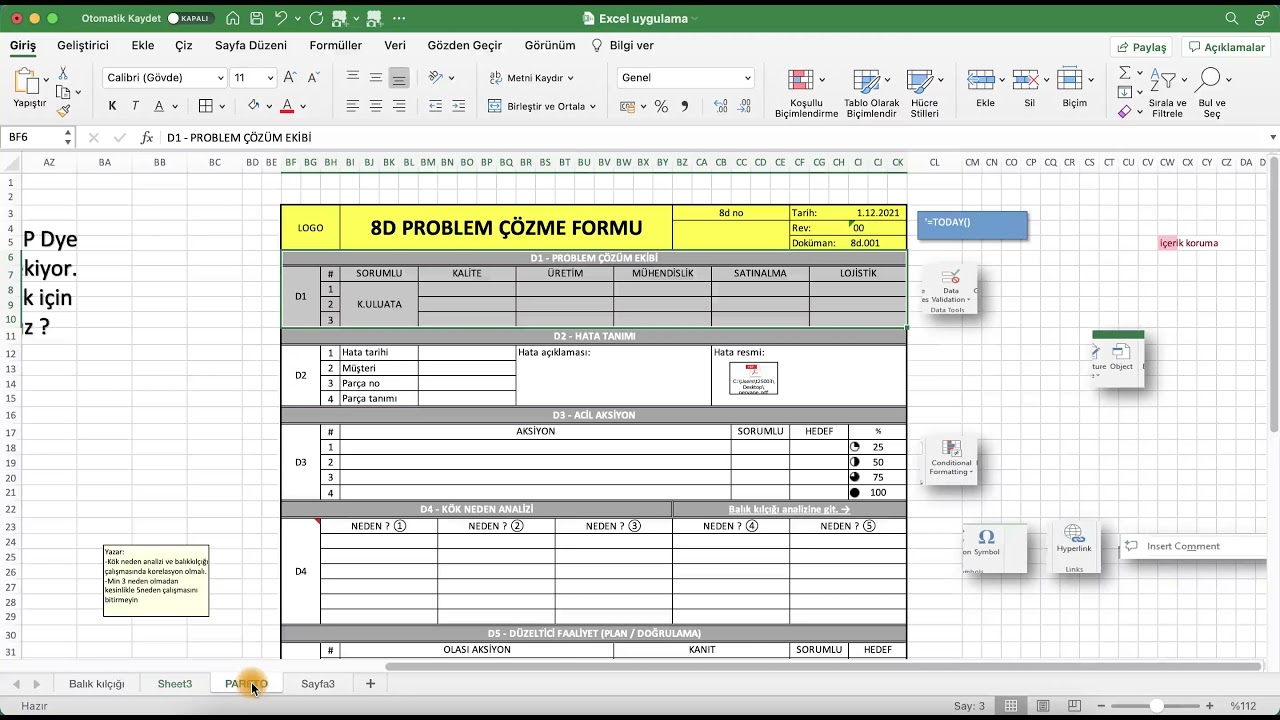Screen dimensions: 1280x720
Task: Toggle center horizontal text alignment
Action: (x=376, y=106)
